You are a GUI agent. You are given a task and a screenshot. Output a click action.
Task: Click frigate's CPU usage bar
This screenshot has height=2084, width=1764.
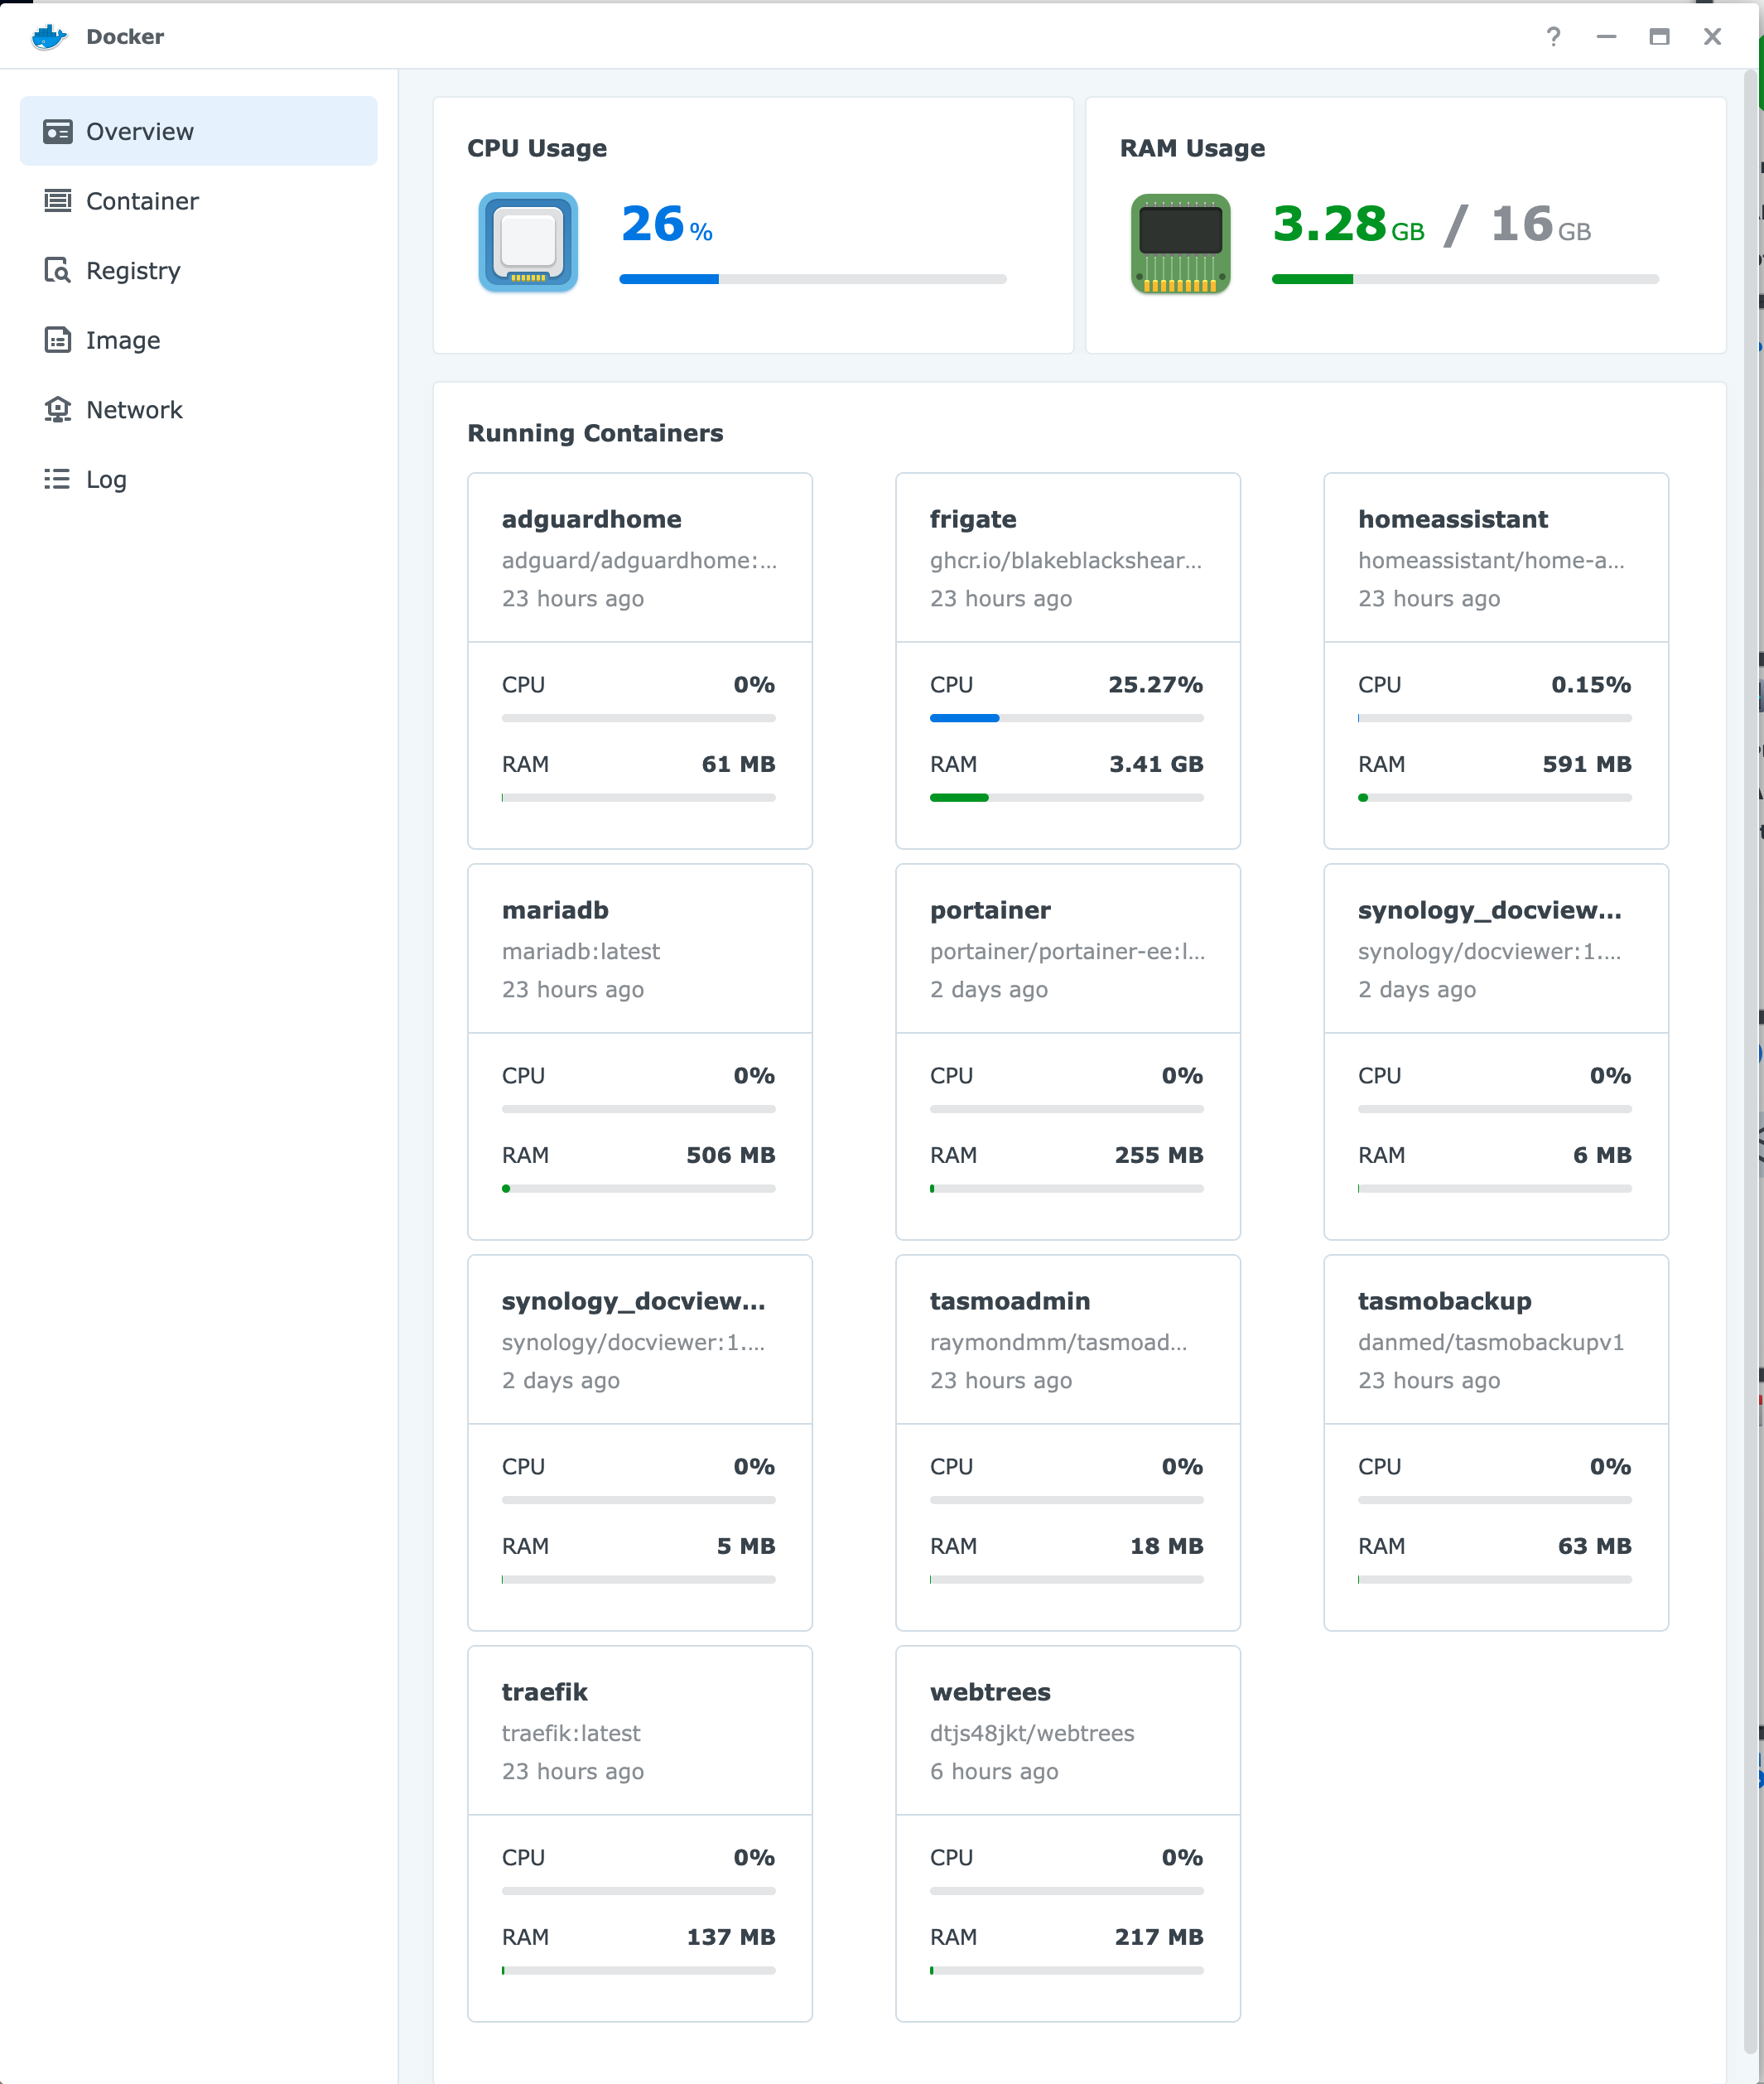pos(1067,718)
